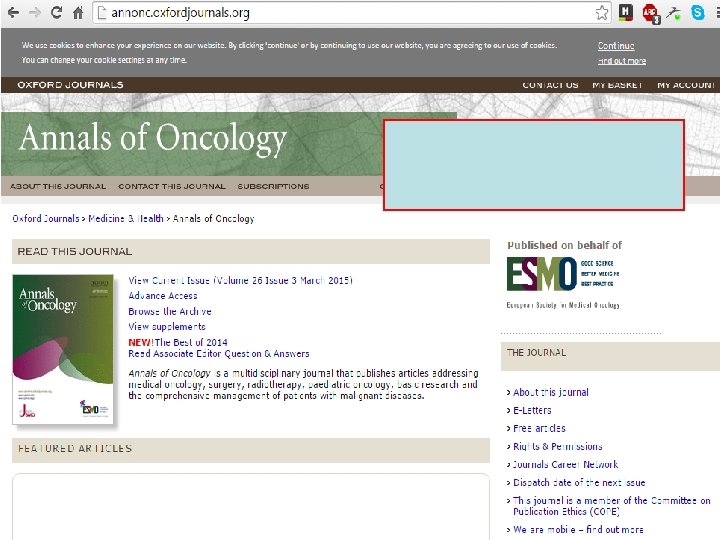This screenshot has height=540, width=720.
Task: Open the browser home page icon
Action: (x=78, y=12)
